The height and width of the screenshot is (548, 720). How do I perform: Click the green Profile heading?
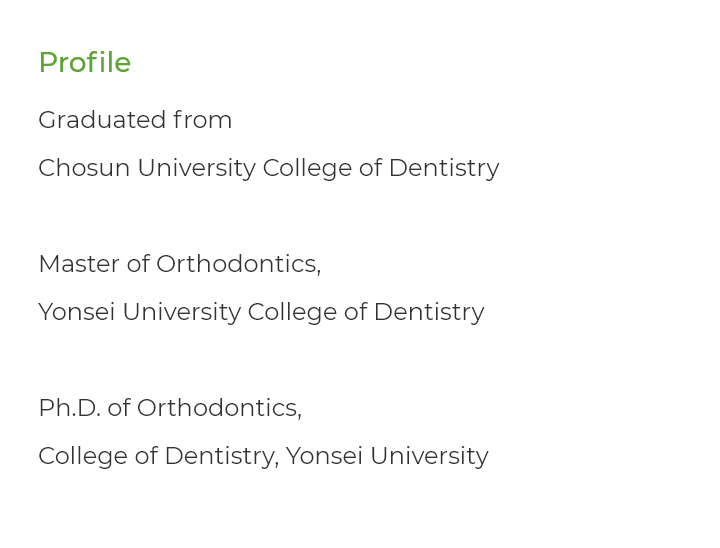85,62
